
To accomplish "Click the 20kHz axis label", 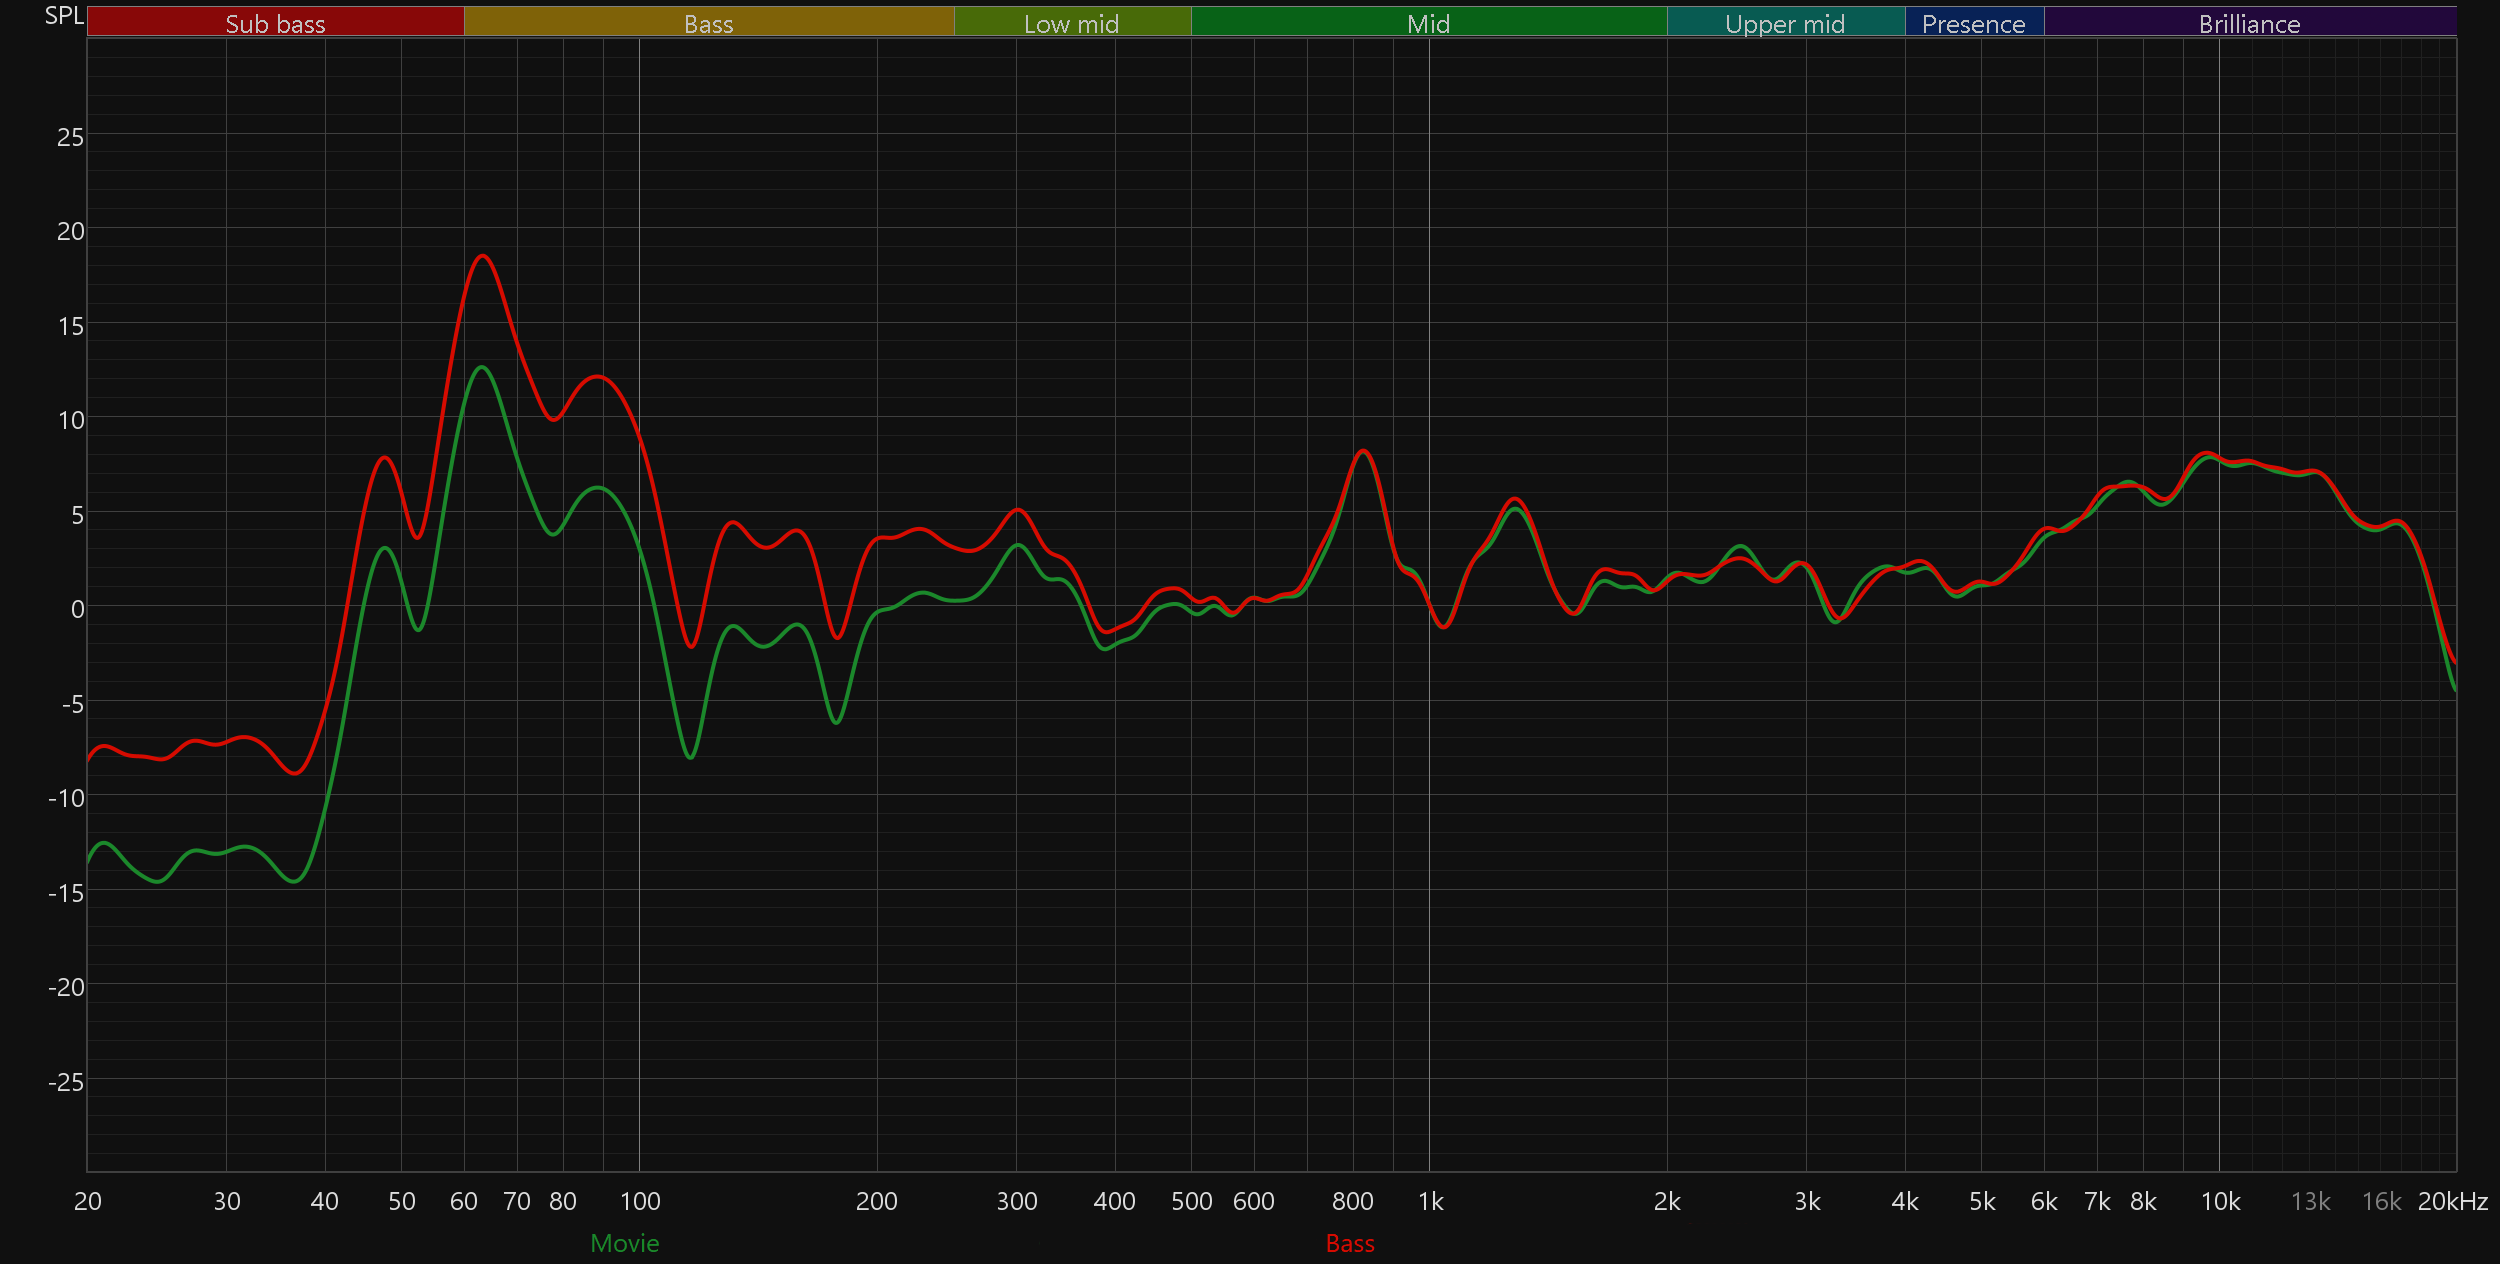I will [2452, 1201].
